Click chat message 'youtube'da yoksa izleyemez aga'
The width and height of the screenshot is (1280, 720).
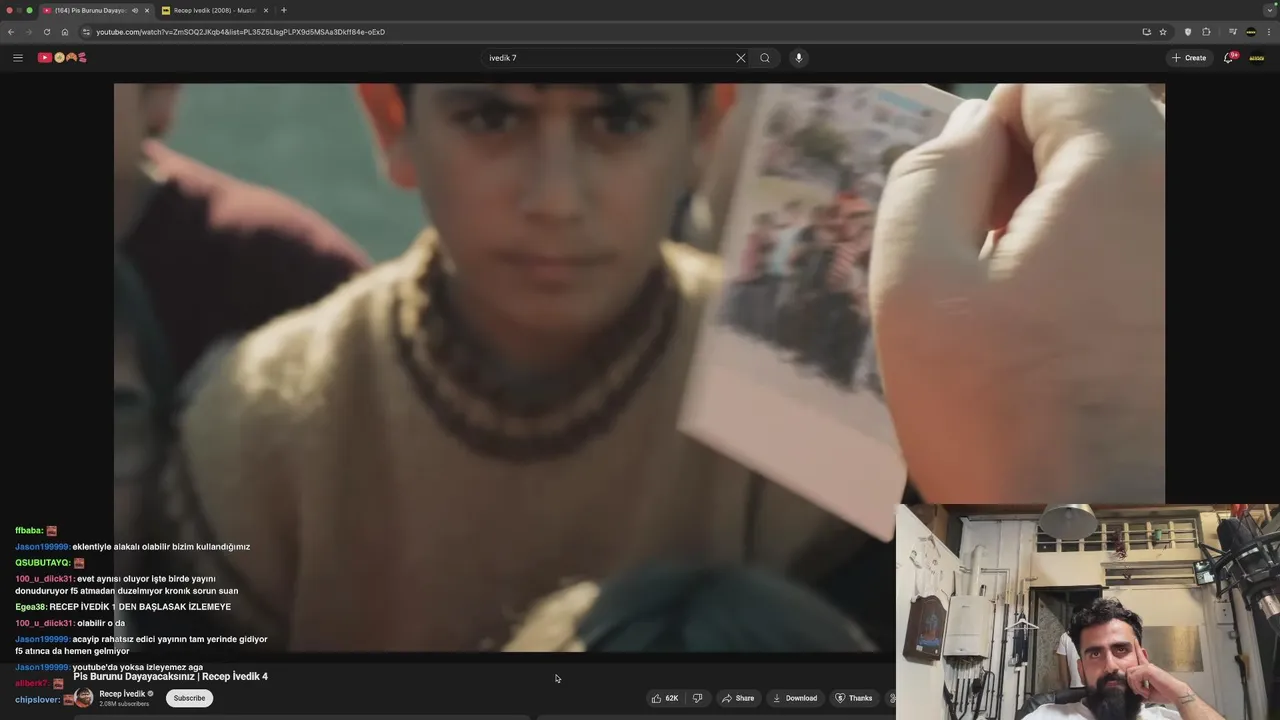click(x=138, y=667)
